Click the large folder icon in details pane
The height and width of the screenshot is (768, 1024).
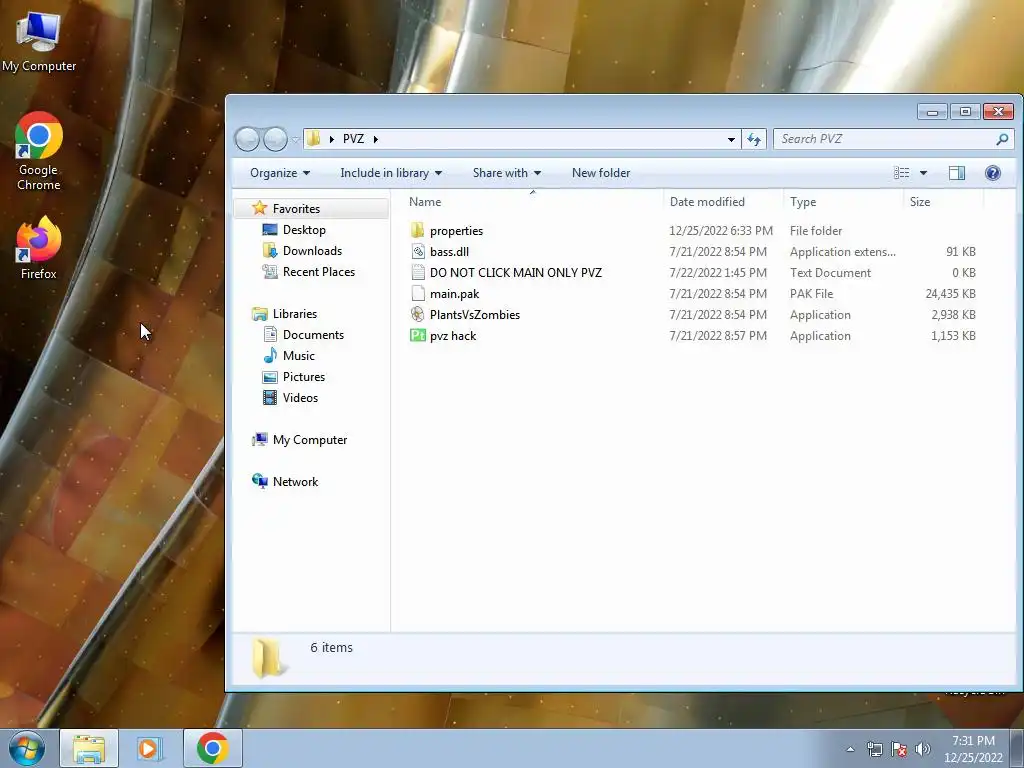point(267,657)
